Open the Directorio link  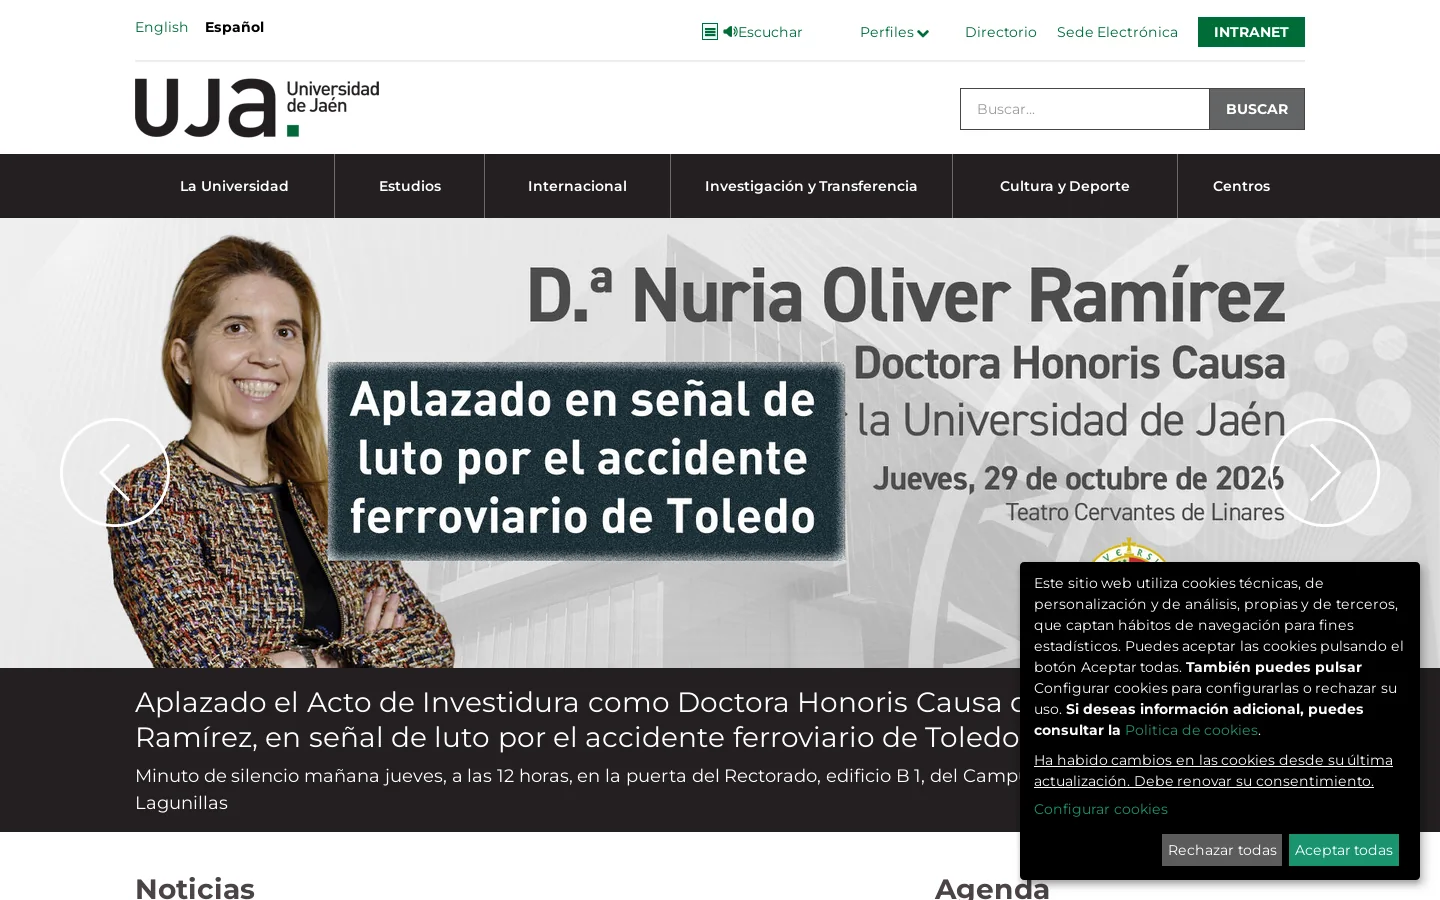pos(1001,32)
